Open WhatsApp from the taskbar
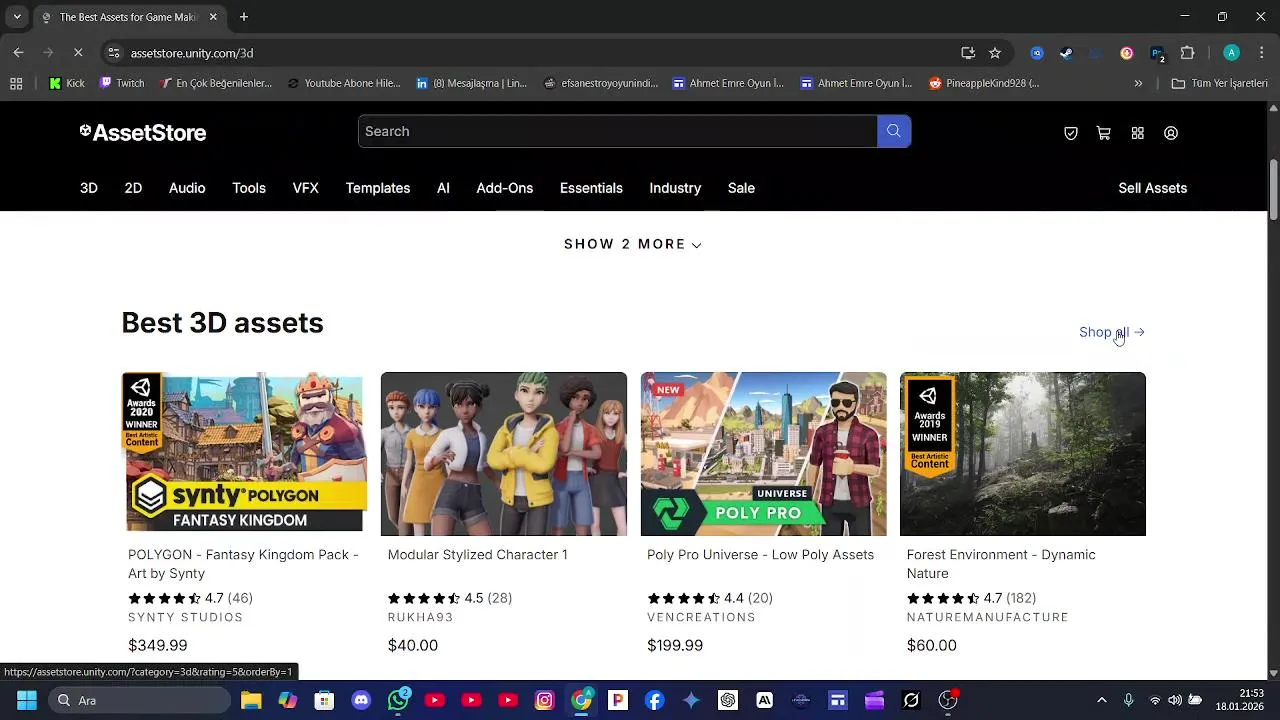 tap(398, 700)
